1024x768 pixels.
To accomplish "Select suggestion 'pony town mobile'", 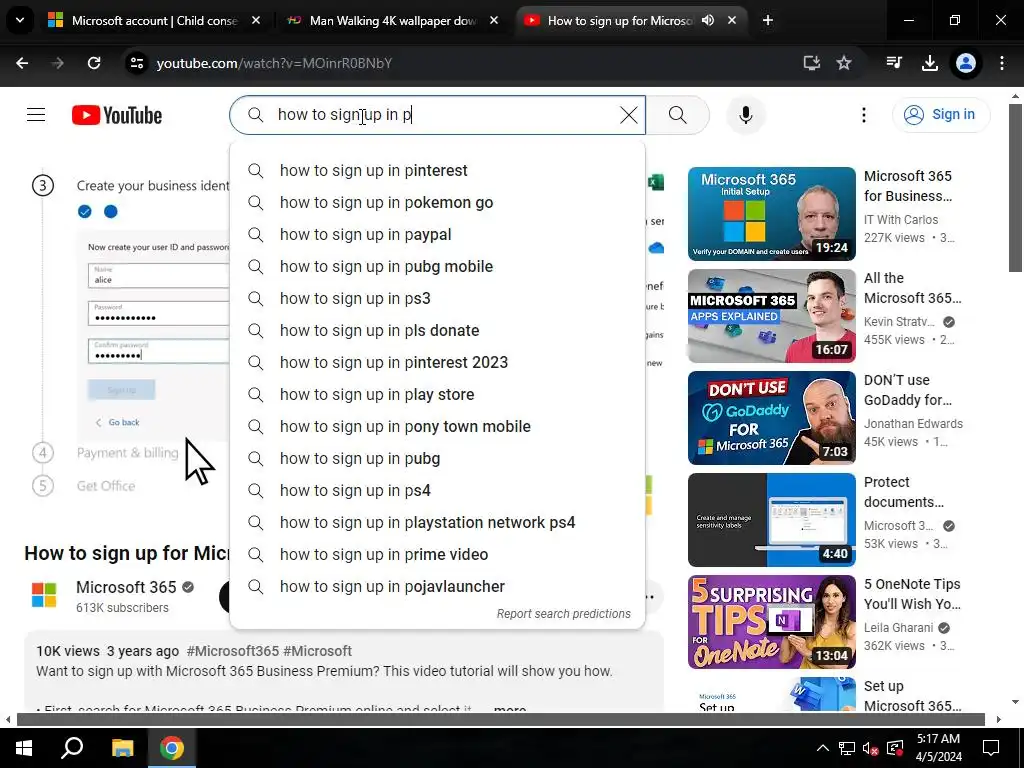I will pyautogui.click(x=438, y=426).
